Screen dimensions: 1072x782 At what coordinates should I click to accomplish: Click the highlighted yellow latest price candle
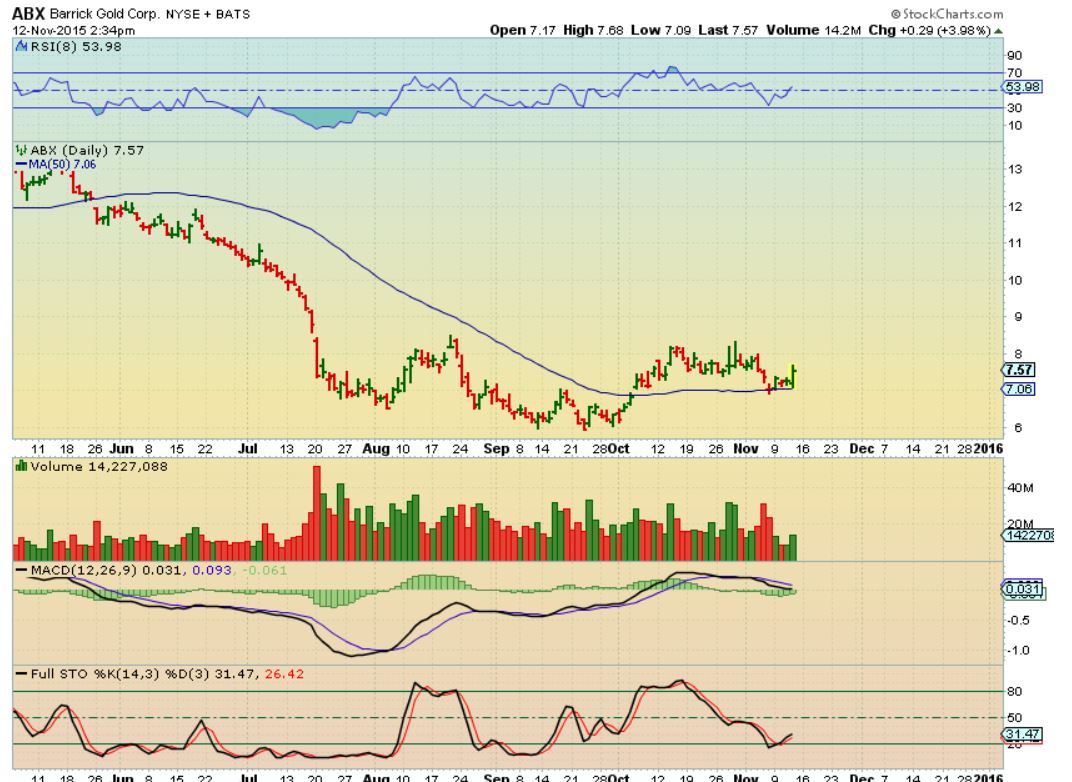(793, 373)
